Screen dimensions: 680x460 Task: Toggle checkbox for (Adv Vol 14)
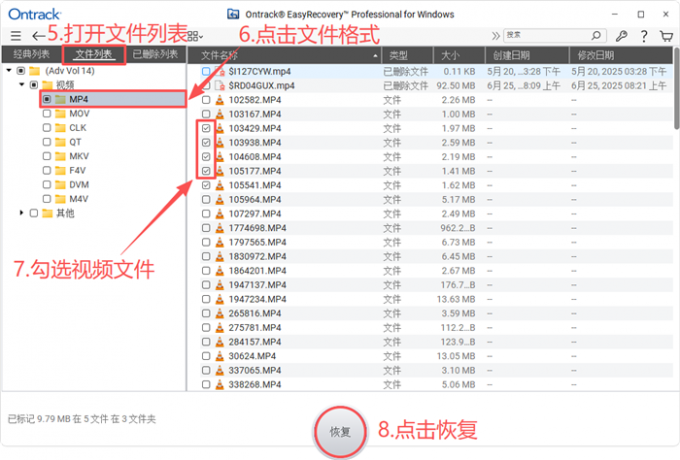[21, 71]
